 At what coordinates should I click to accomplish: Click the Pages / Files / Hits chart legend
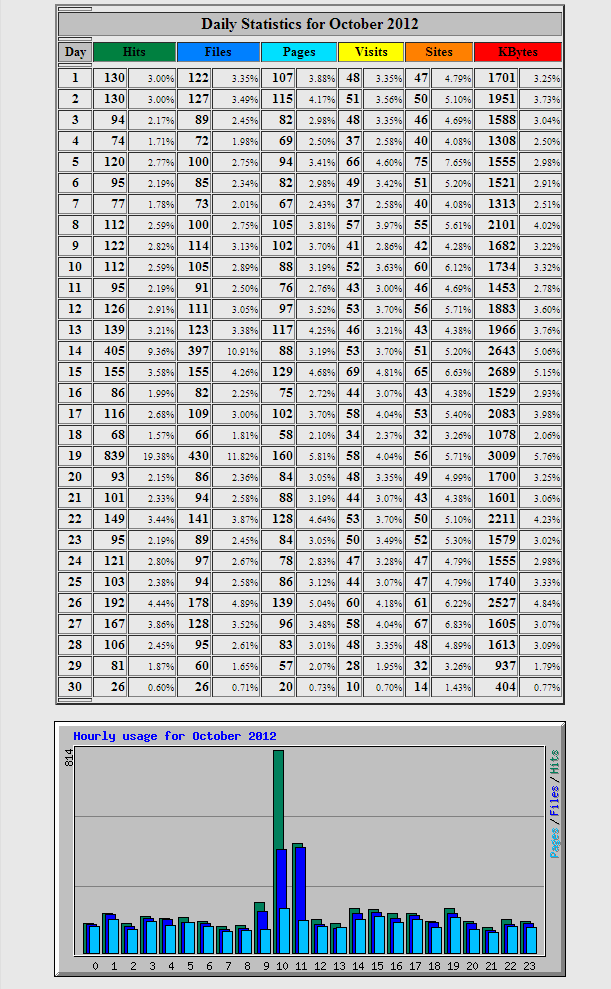pos(554,805)
